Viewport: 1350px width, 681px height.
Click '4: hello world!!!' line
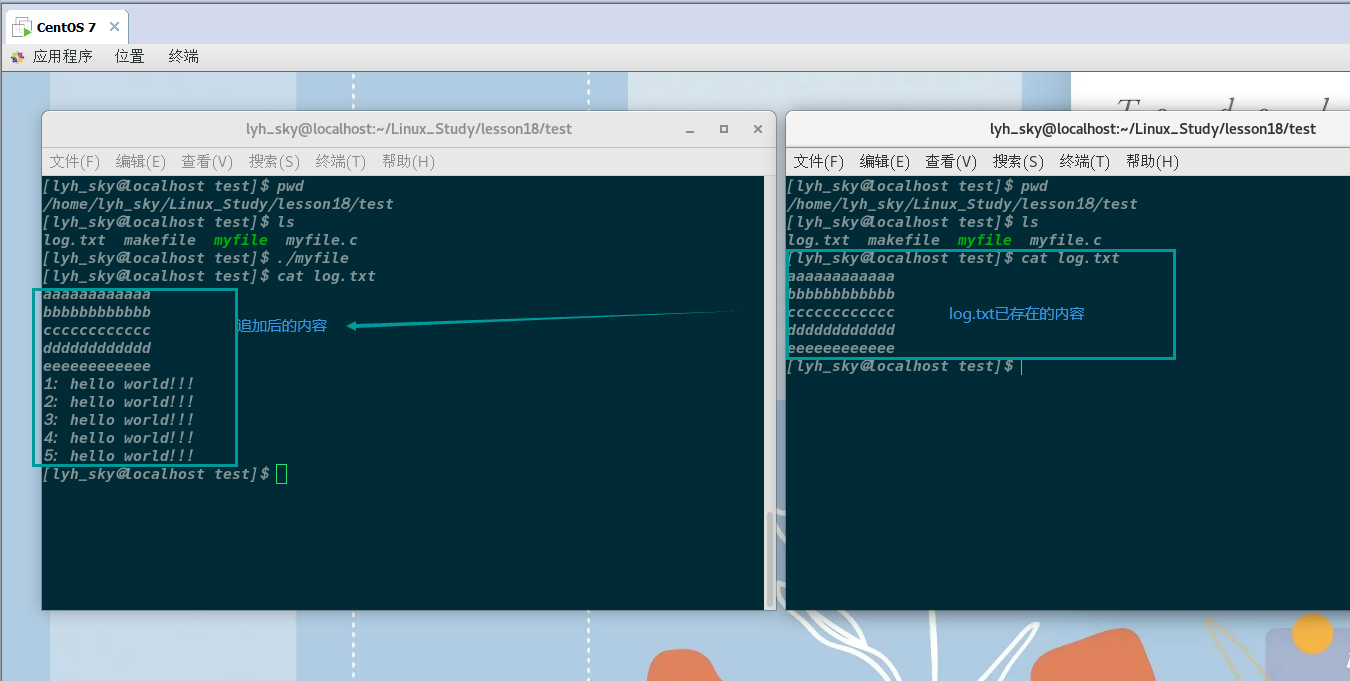119,438
